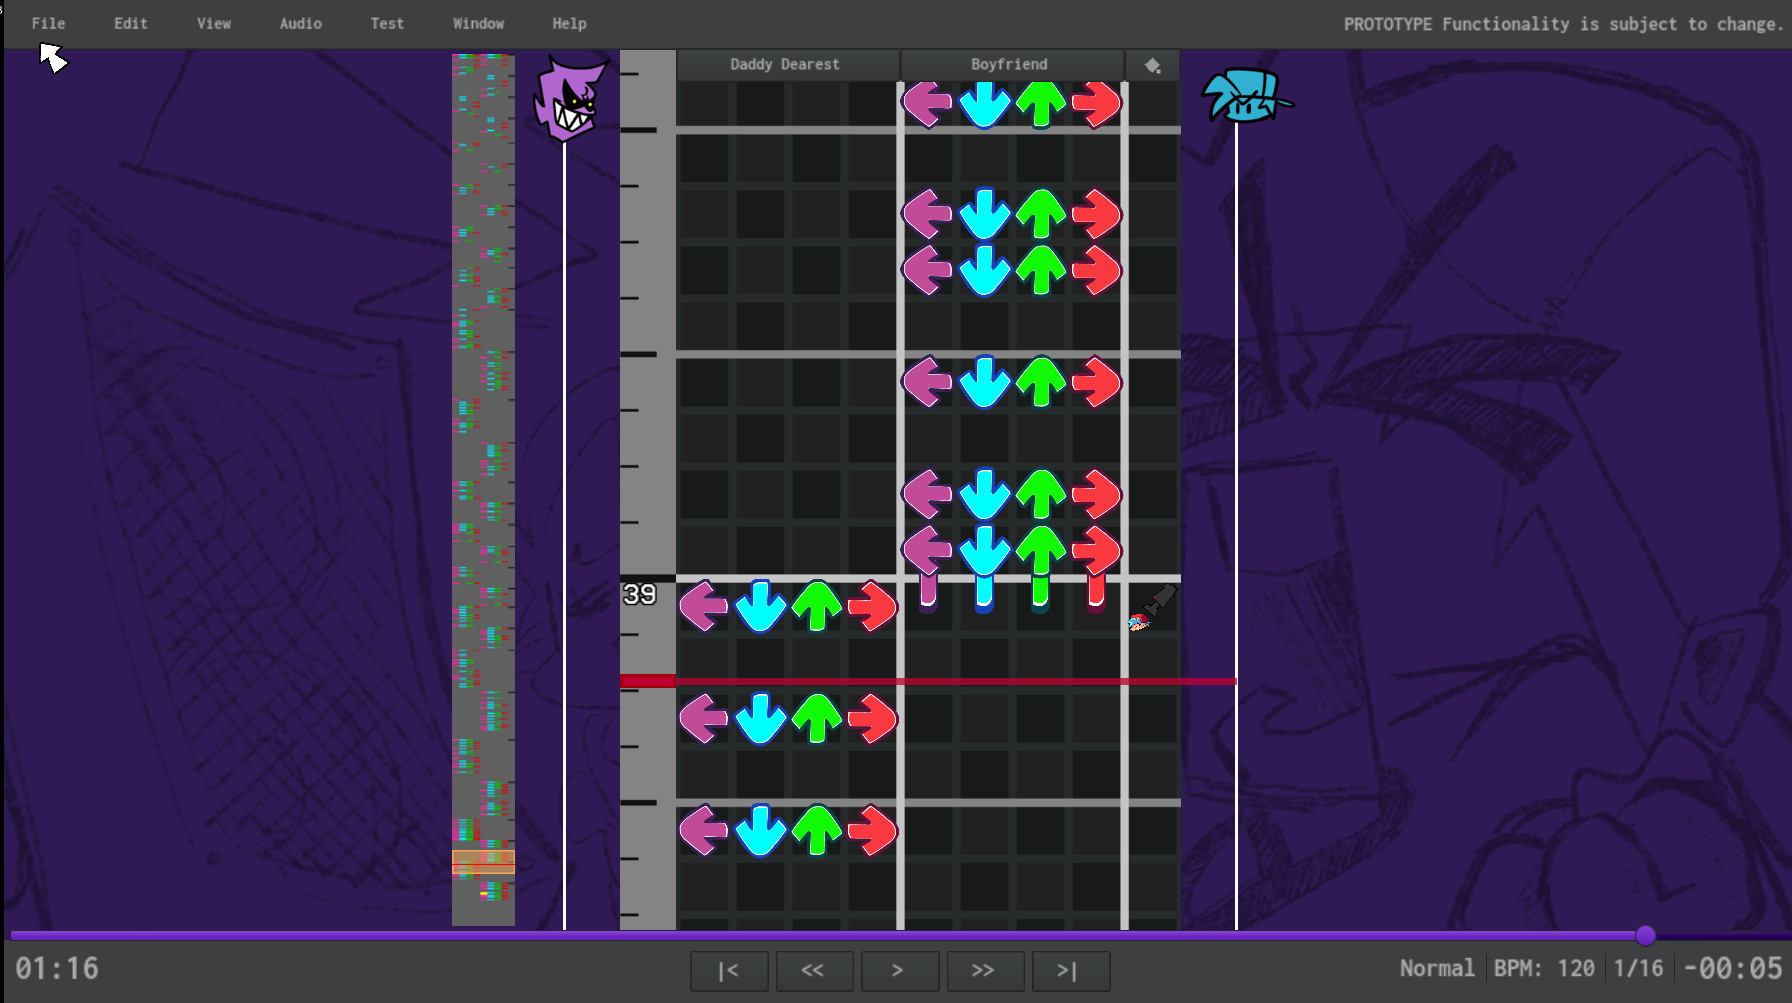The height and width of the screenshot is (1003, 1792).
Task: Click the events column diamond icon
Action: click(x=1152, y=65)
